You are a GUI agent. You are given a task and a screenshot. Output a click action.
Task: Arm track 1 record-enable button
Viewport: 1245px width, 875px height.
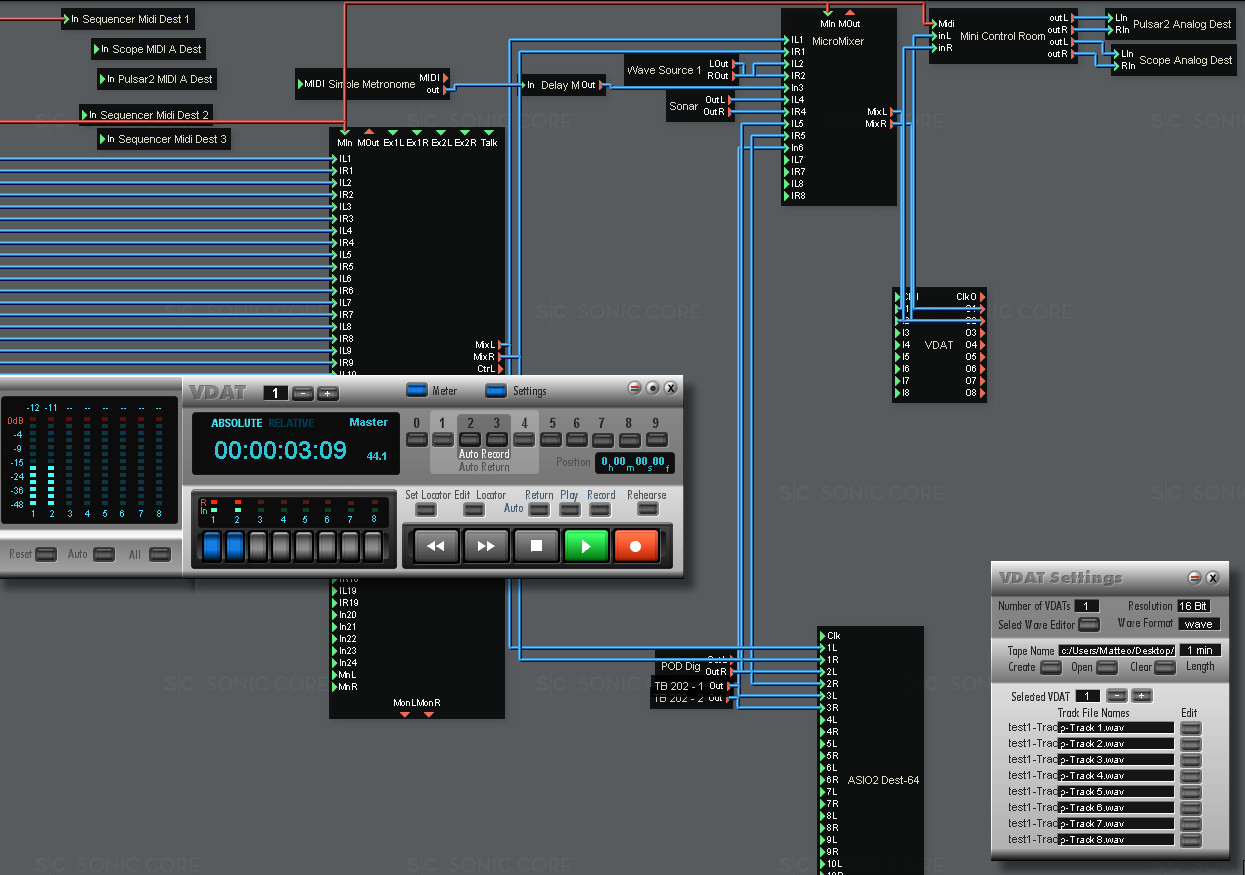pos(212,546)
